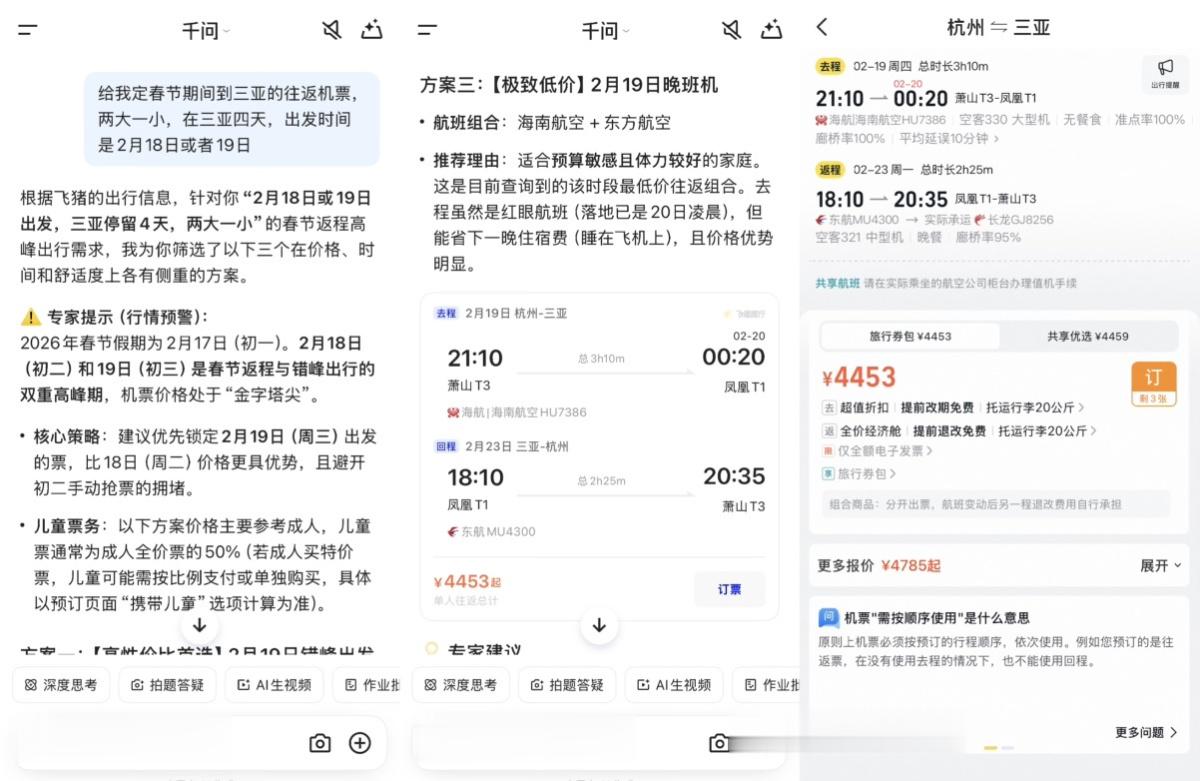Open camera icon next to the plus icon

point(320,743)
